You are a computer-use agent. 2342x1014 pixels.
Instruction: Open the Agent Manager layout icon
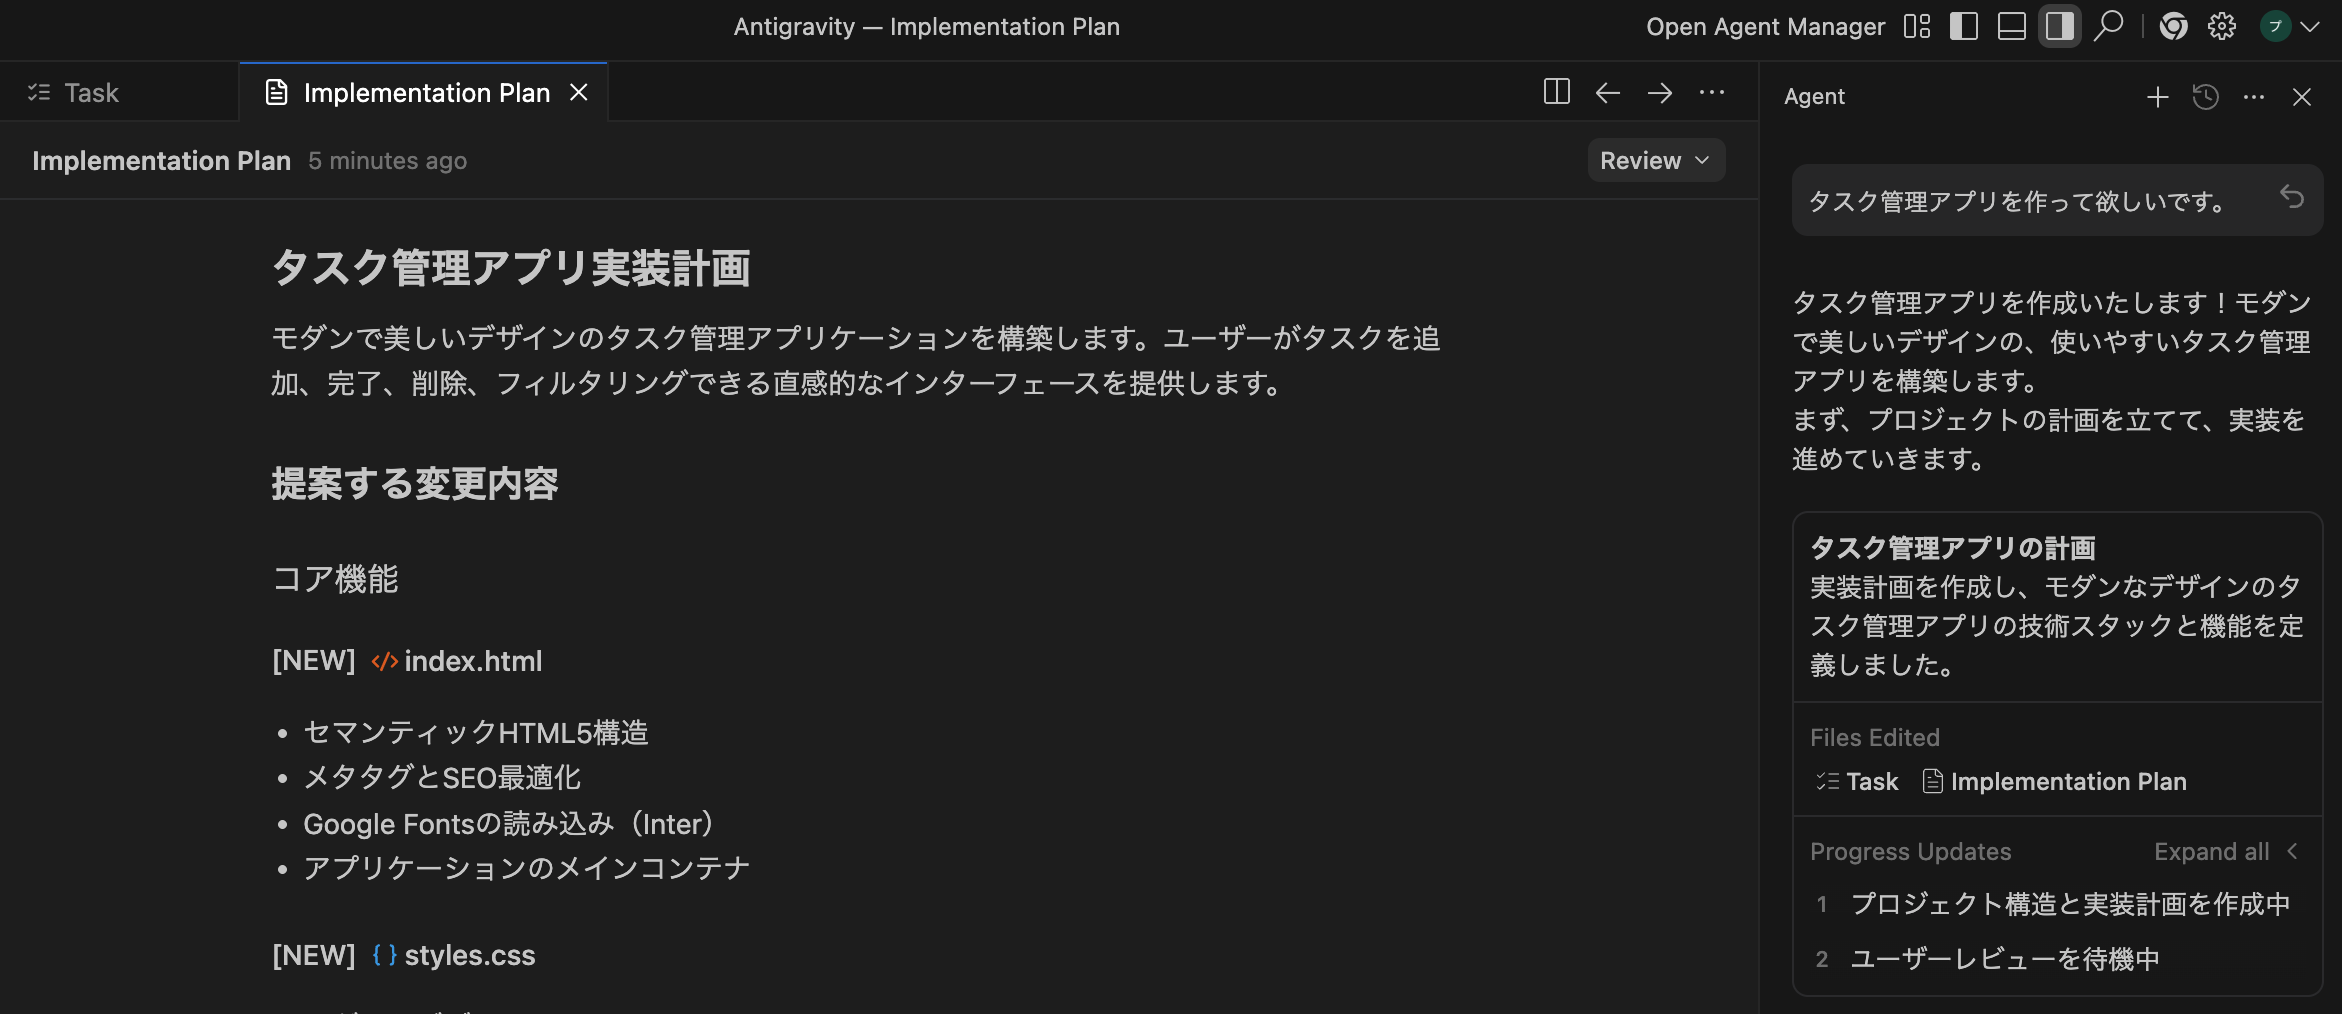point(1918,26)
